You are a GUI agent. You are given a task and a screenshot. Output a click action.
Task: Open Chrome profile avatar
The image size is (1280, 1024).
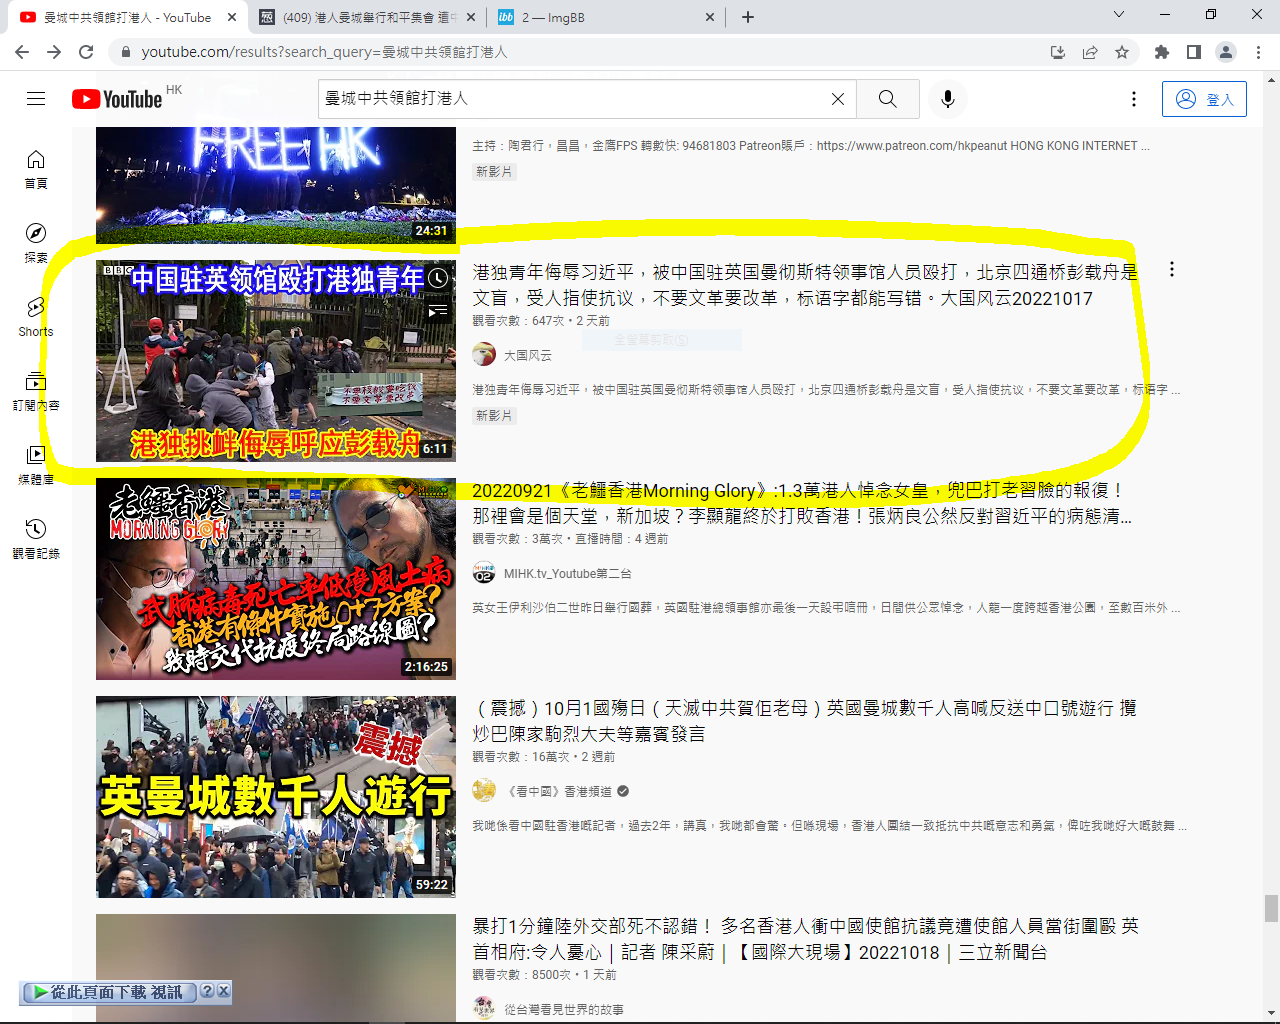[1226, 52]
